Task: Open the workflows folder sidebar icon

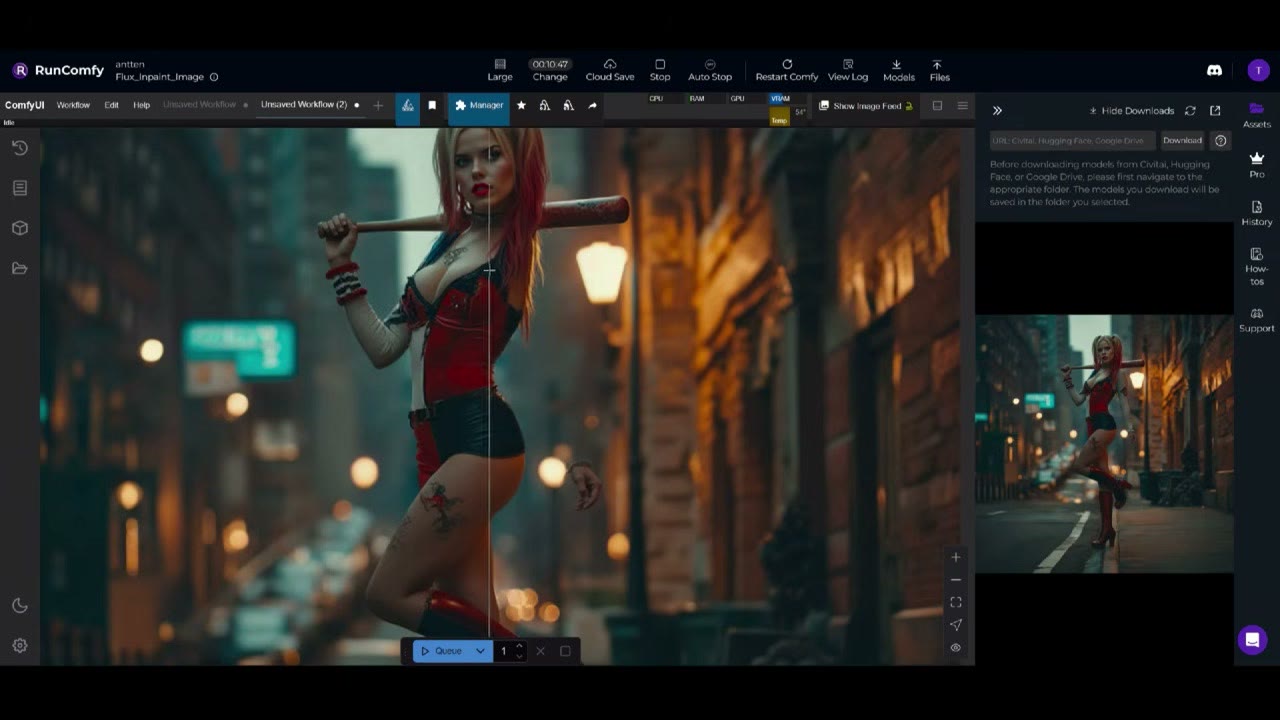Action: point(19,268)
